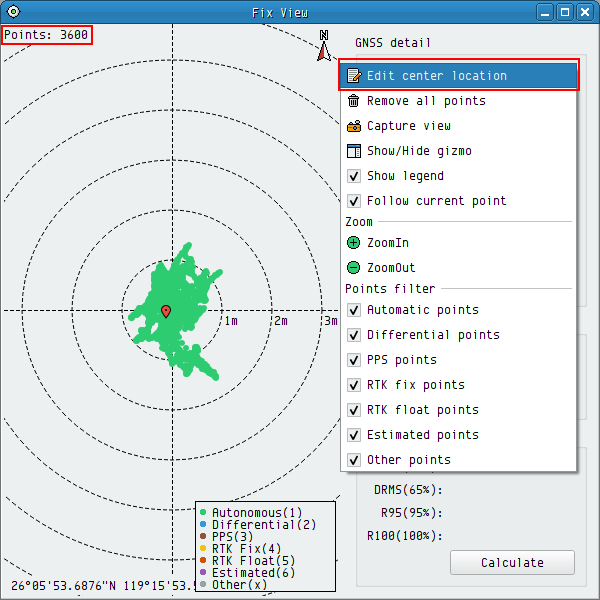Click the trash icon for Remove all points
Viewport: 600px width, 600px height.
point(353,101)
